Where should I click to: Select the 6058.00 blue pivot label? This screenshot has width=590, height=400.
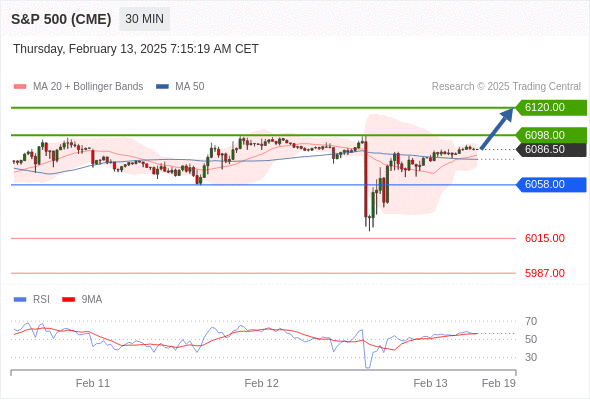coord(551,184)
